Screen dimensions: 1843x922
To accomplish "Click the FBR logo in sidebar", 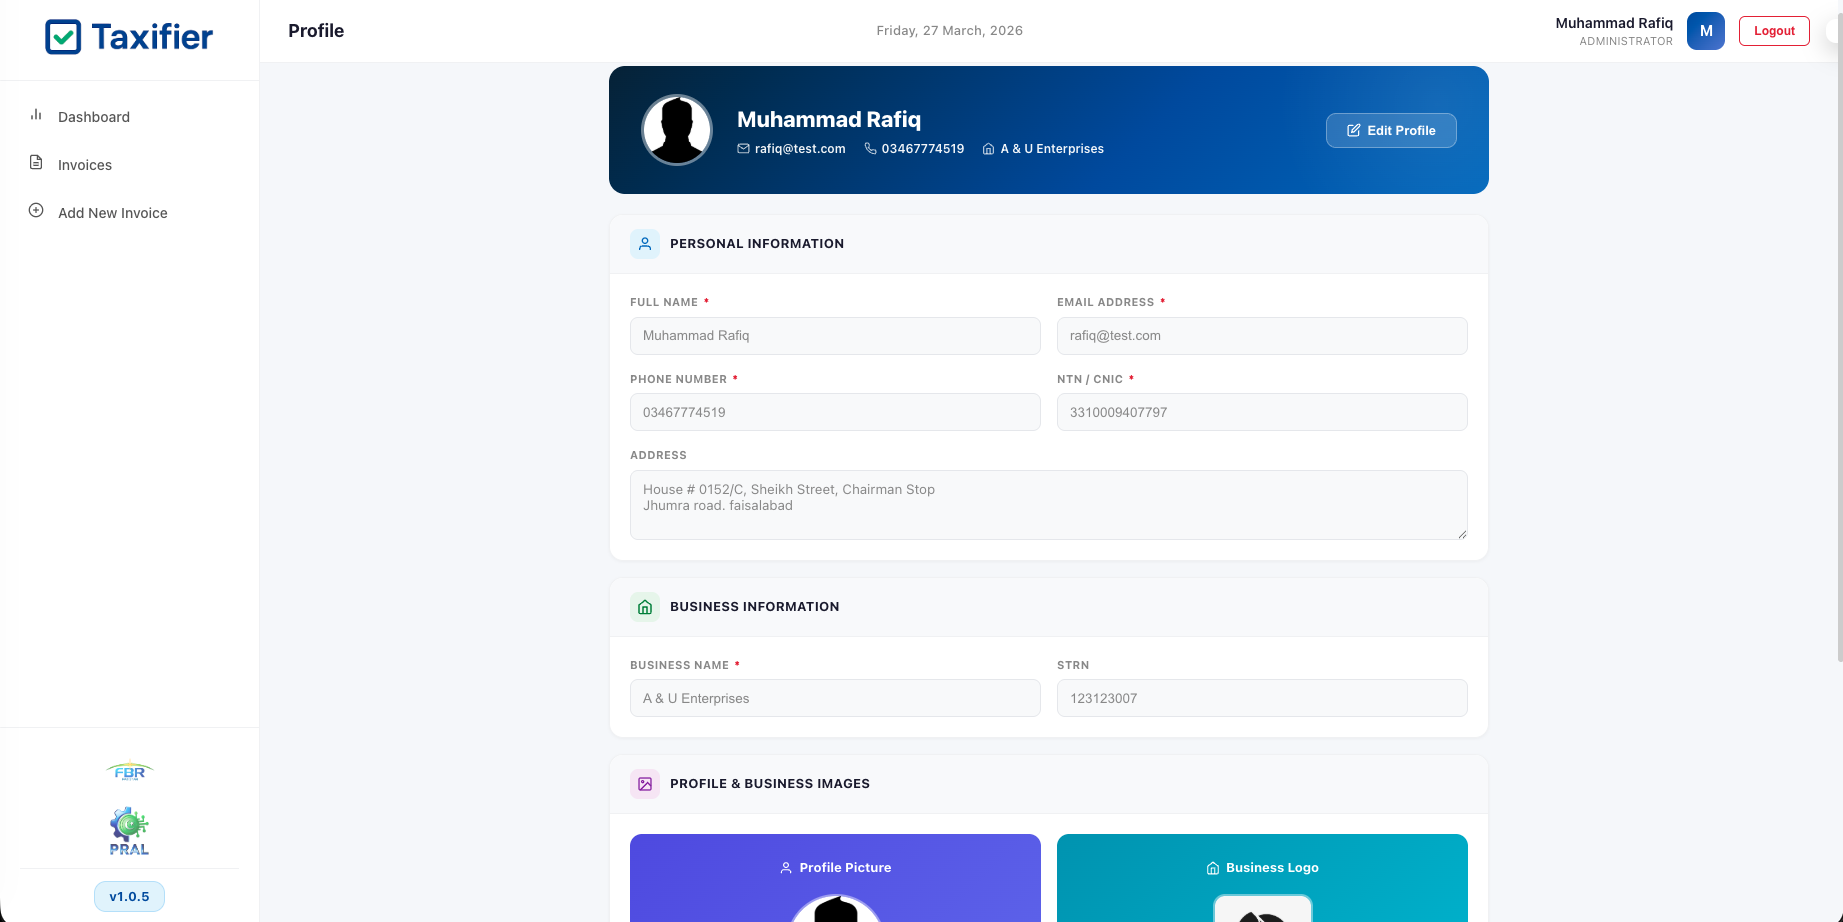I will [129, 771].
